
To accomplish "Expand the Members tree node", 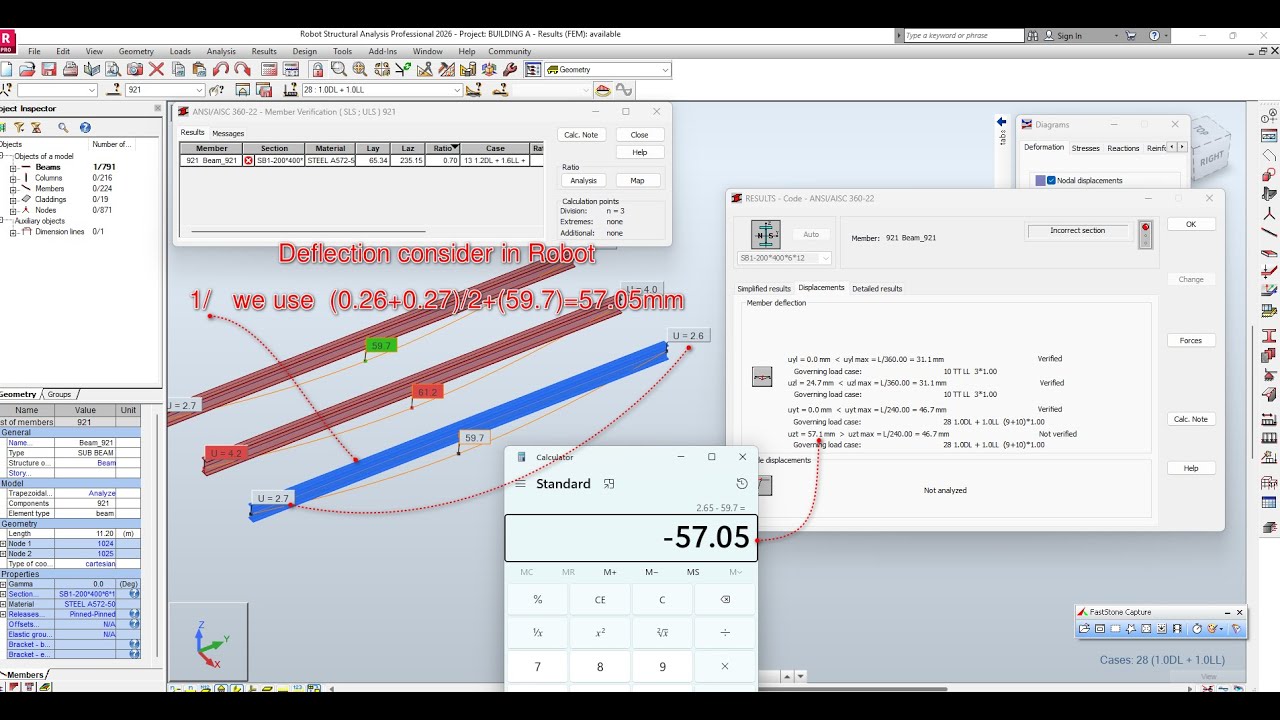I will point(13,189).
